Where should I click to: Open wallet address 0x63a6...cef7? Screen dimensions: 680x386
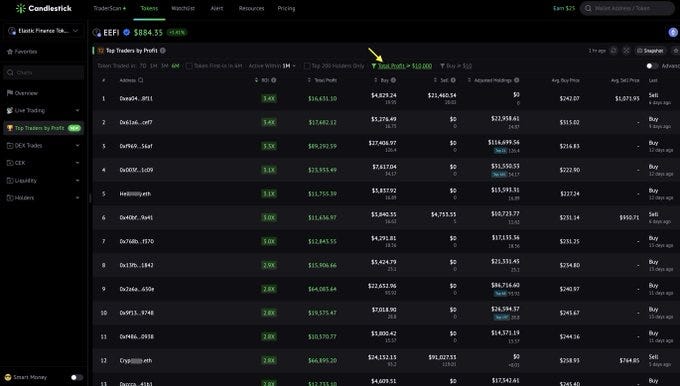click(136, 122)
